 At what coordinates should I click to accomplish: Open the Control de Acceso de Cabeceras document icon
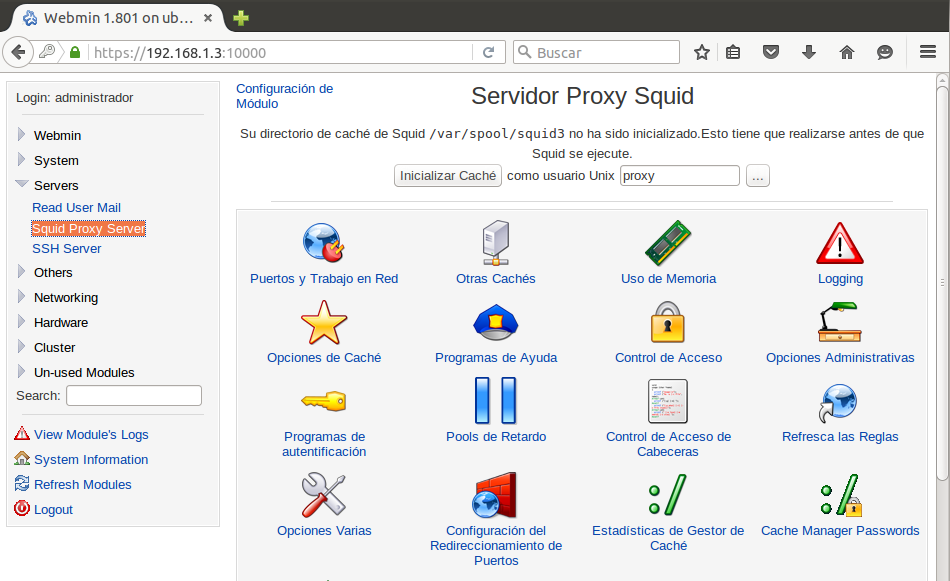coord(668,401)
